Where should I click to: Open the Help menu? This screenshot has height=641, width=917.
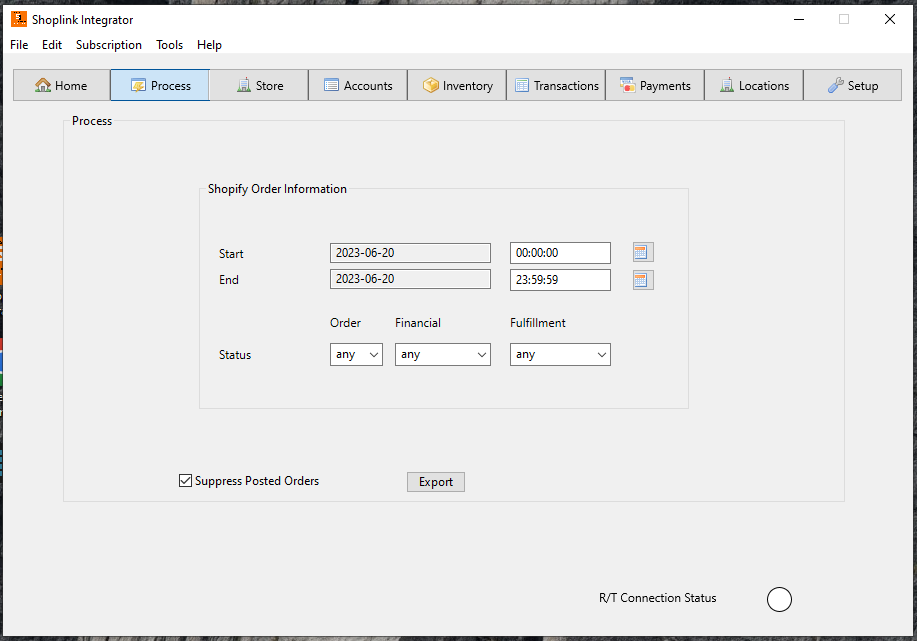(x=209, y=45)
